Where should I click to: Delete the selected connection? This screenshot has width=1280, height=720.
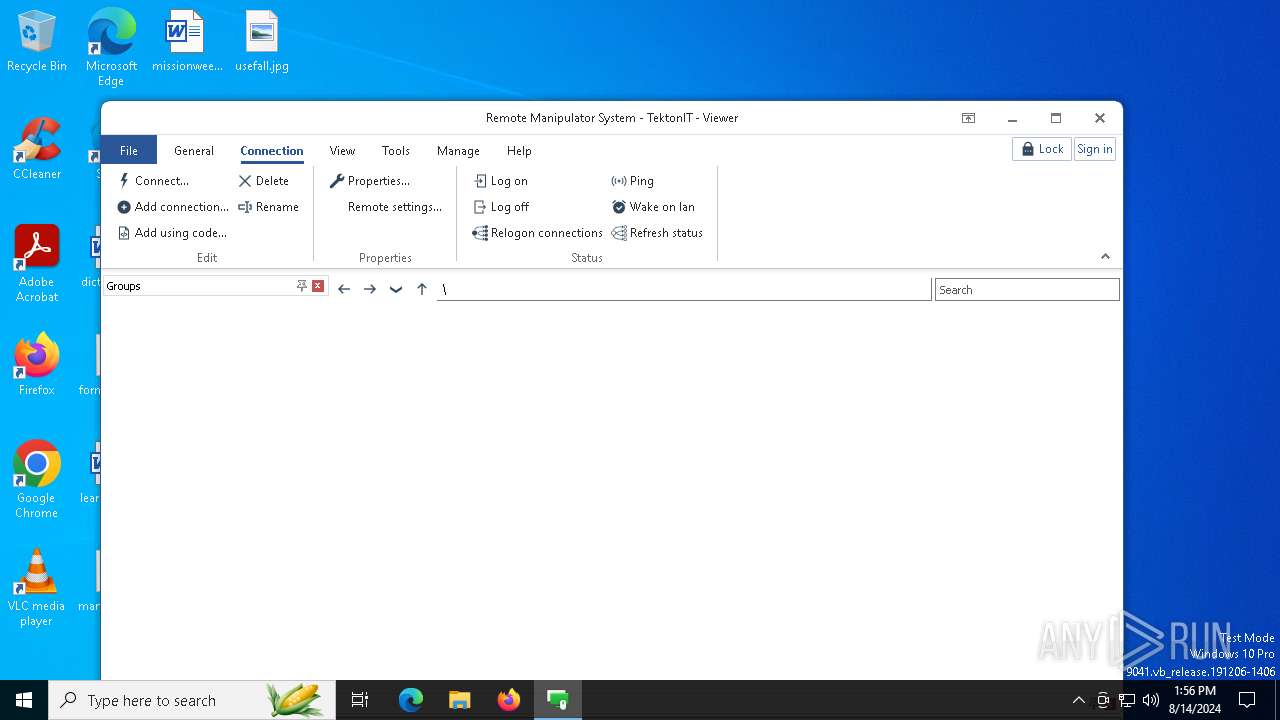[264, 181]
